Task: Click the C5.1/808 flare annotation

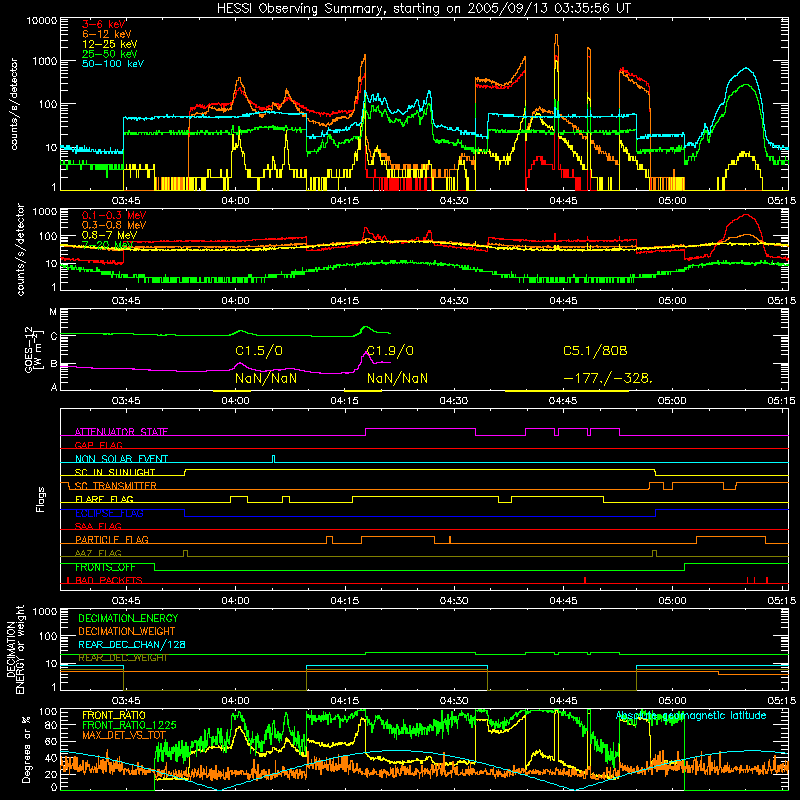Action: pos(595,351)
